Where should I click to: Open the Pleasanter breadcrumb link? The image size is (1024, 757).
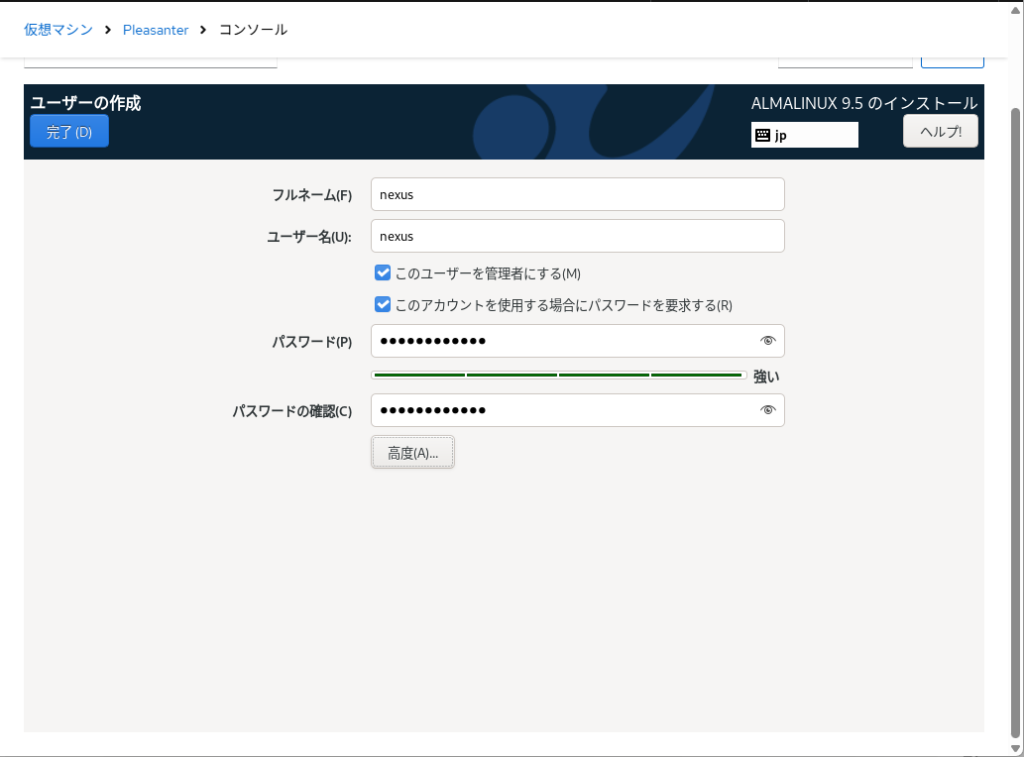(x=155, y=30)
